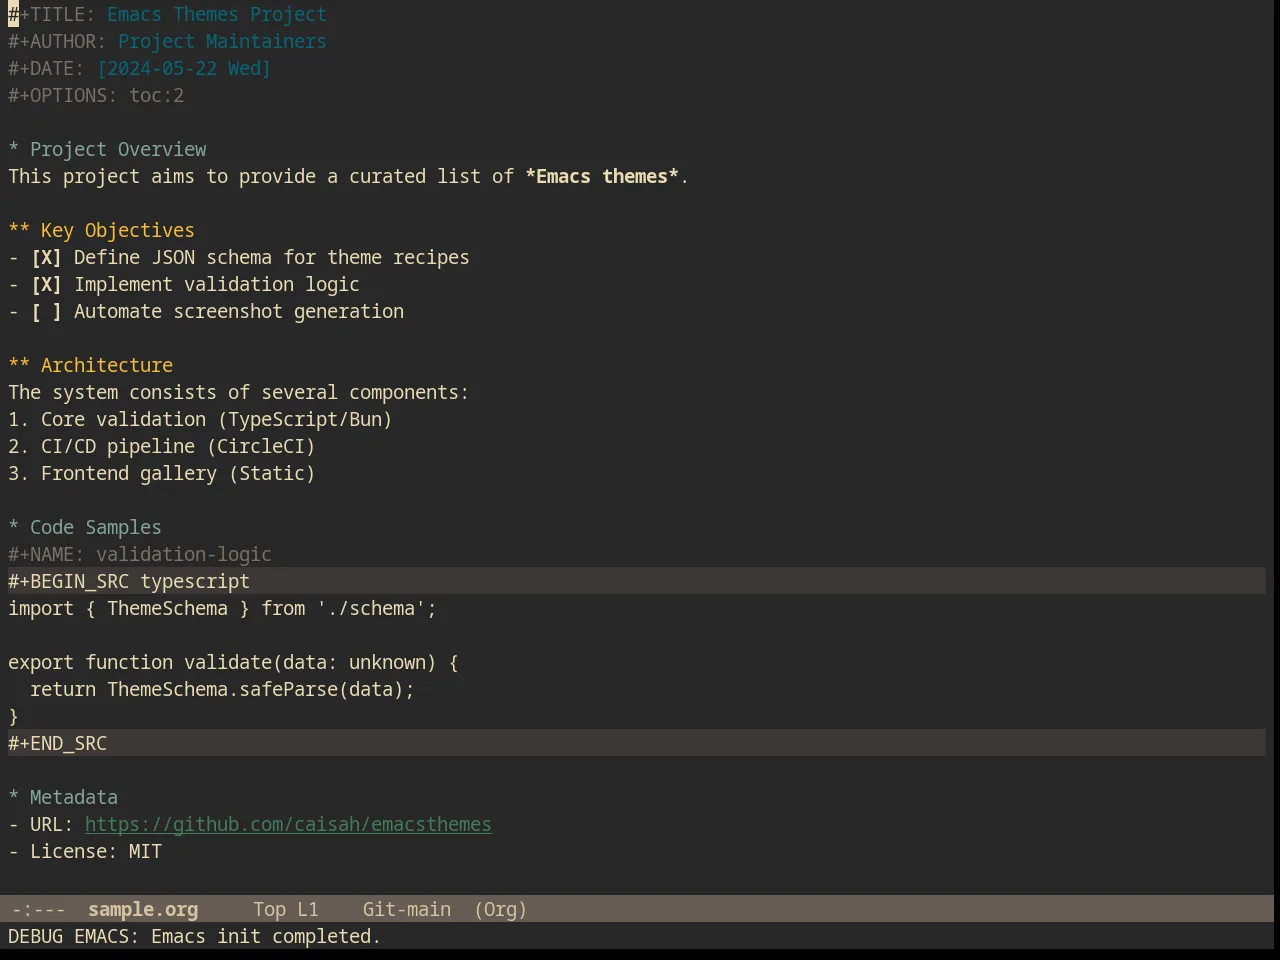Collapse the 'Key Objectives' subheading
This screenshot has height=960, width=1280.
pos(101,231)
